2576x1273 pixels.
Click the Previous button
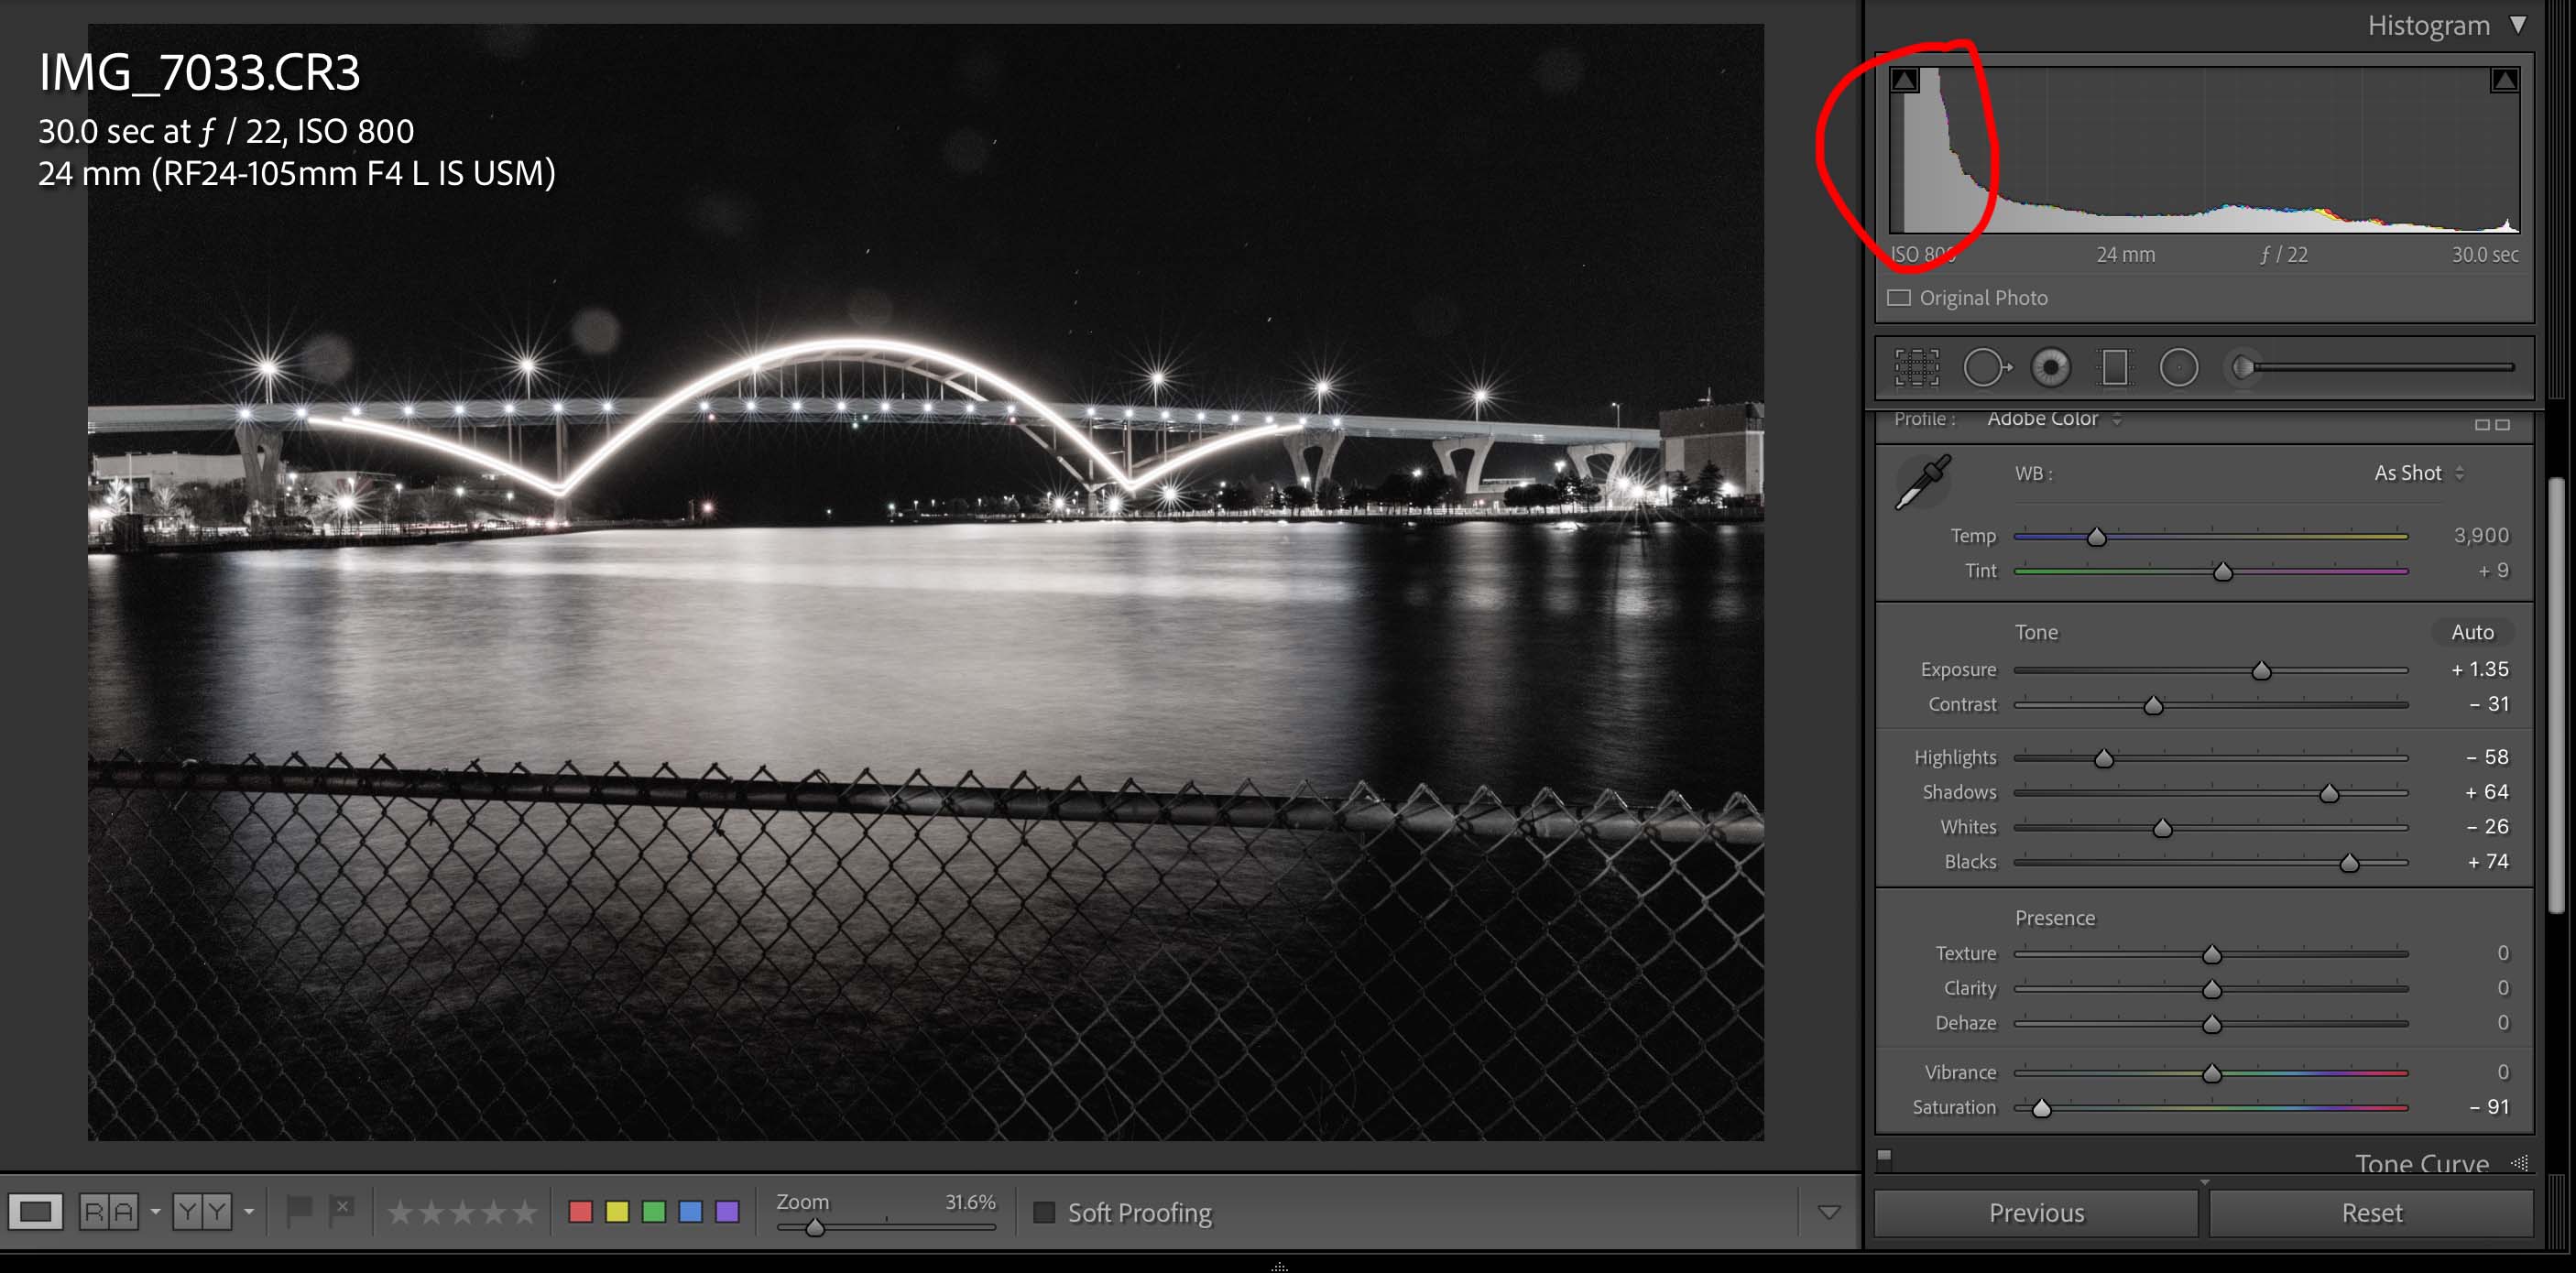coord(2036,1212)
